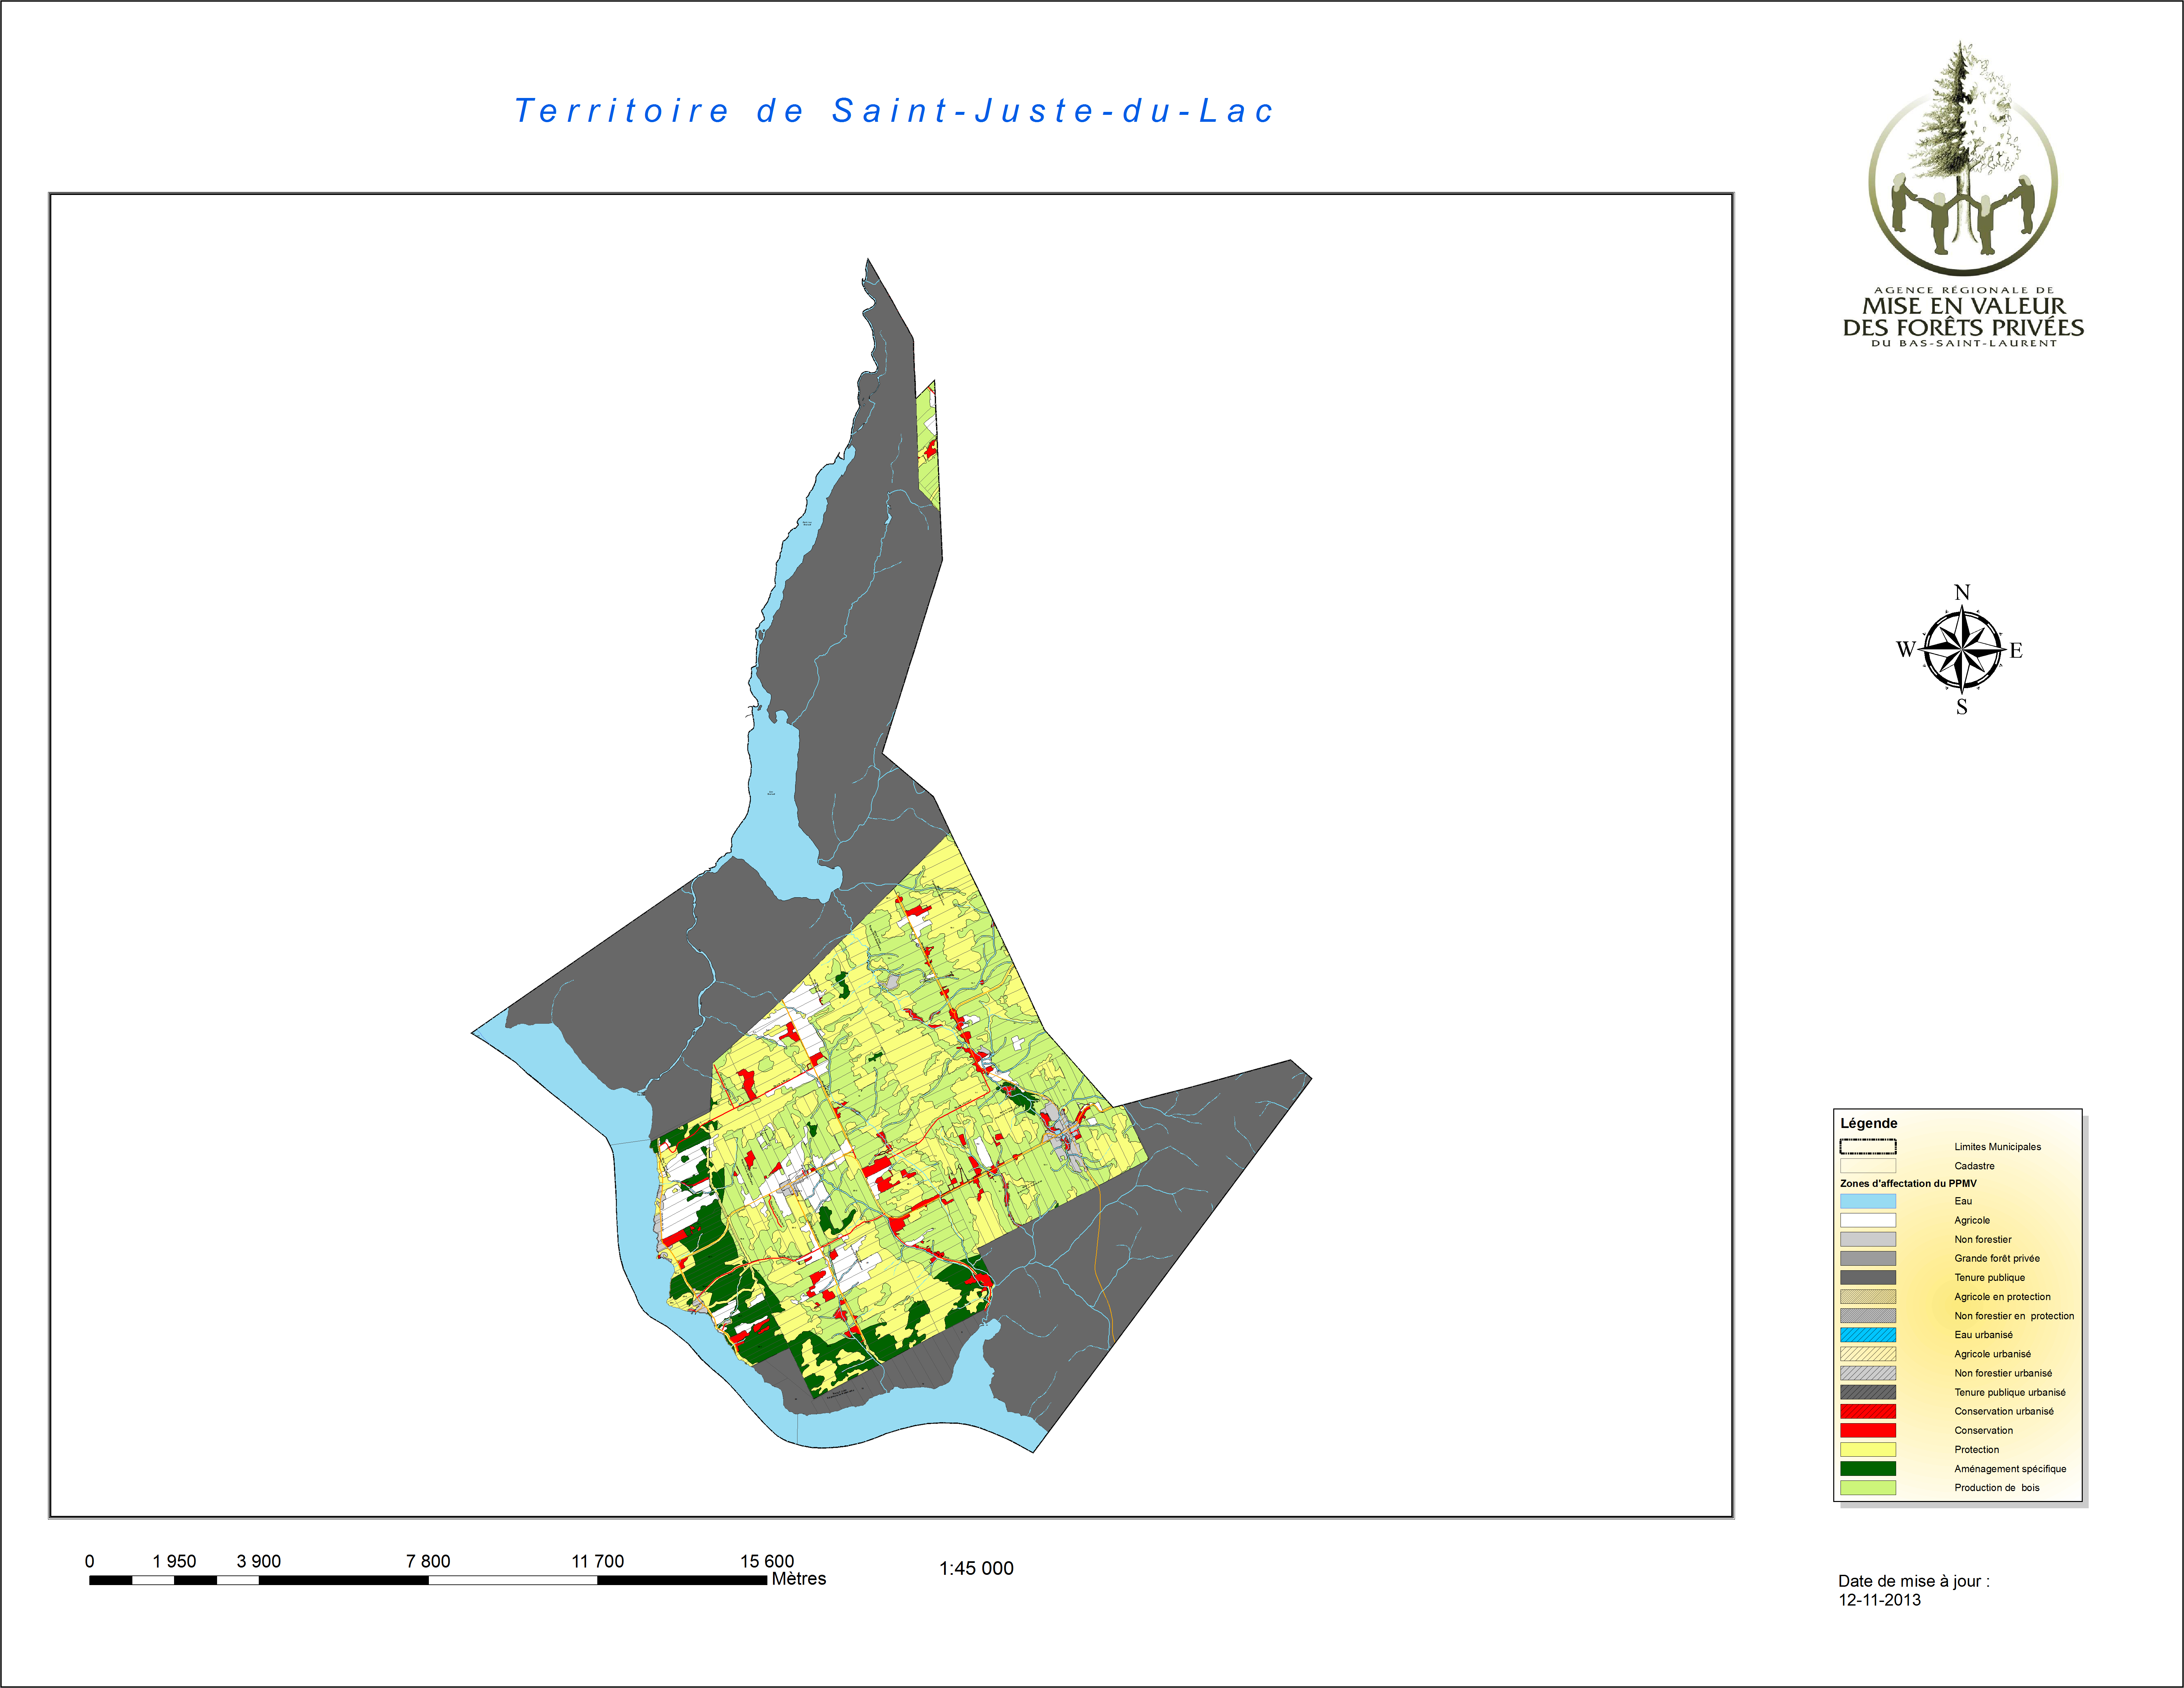Click the 'S' letter below the compass
Screen dimensions: 2184x1688
(1962, 707)
